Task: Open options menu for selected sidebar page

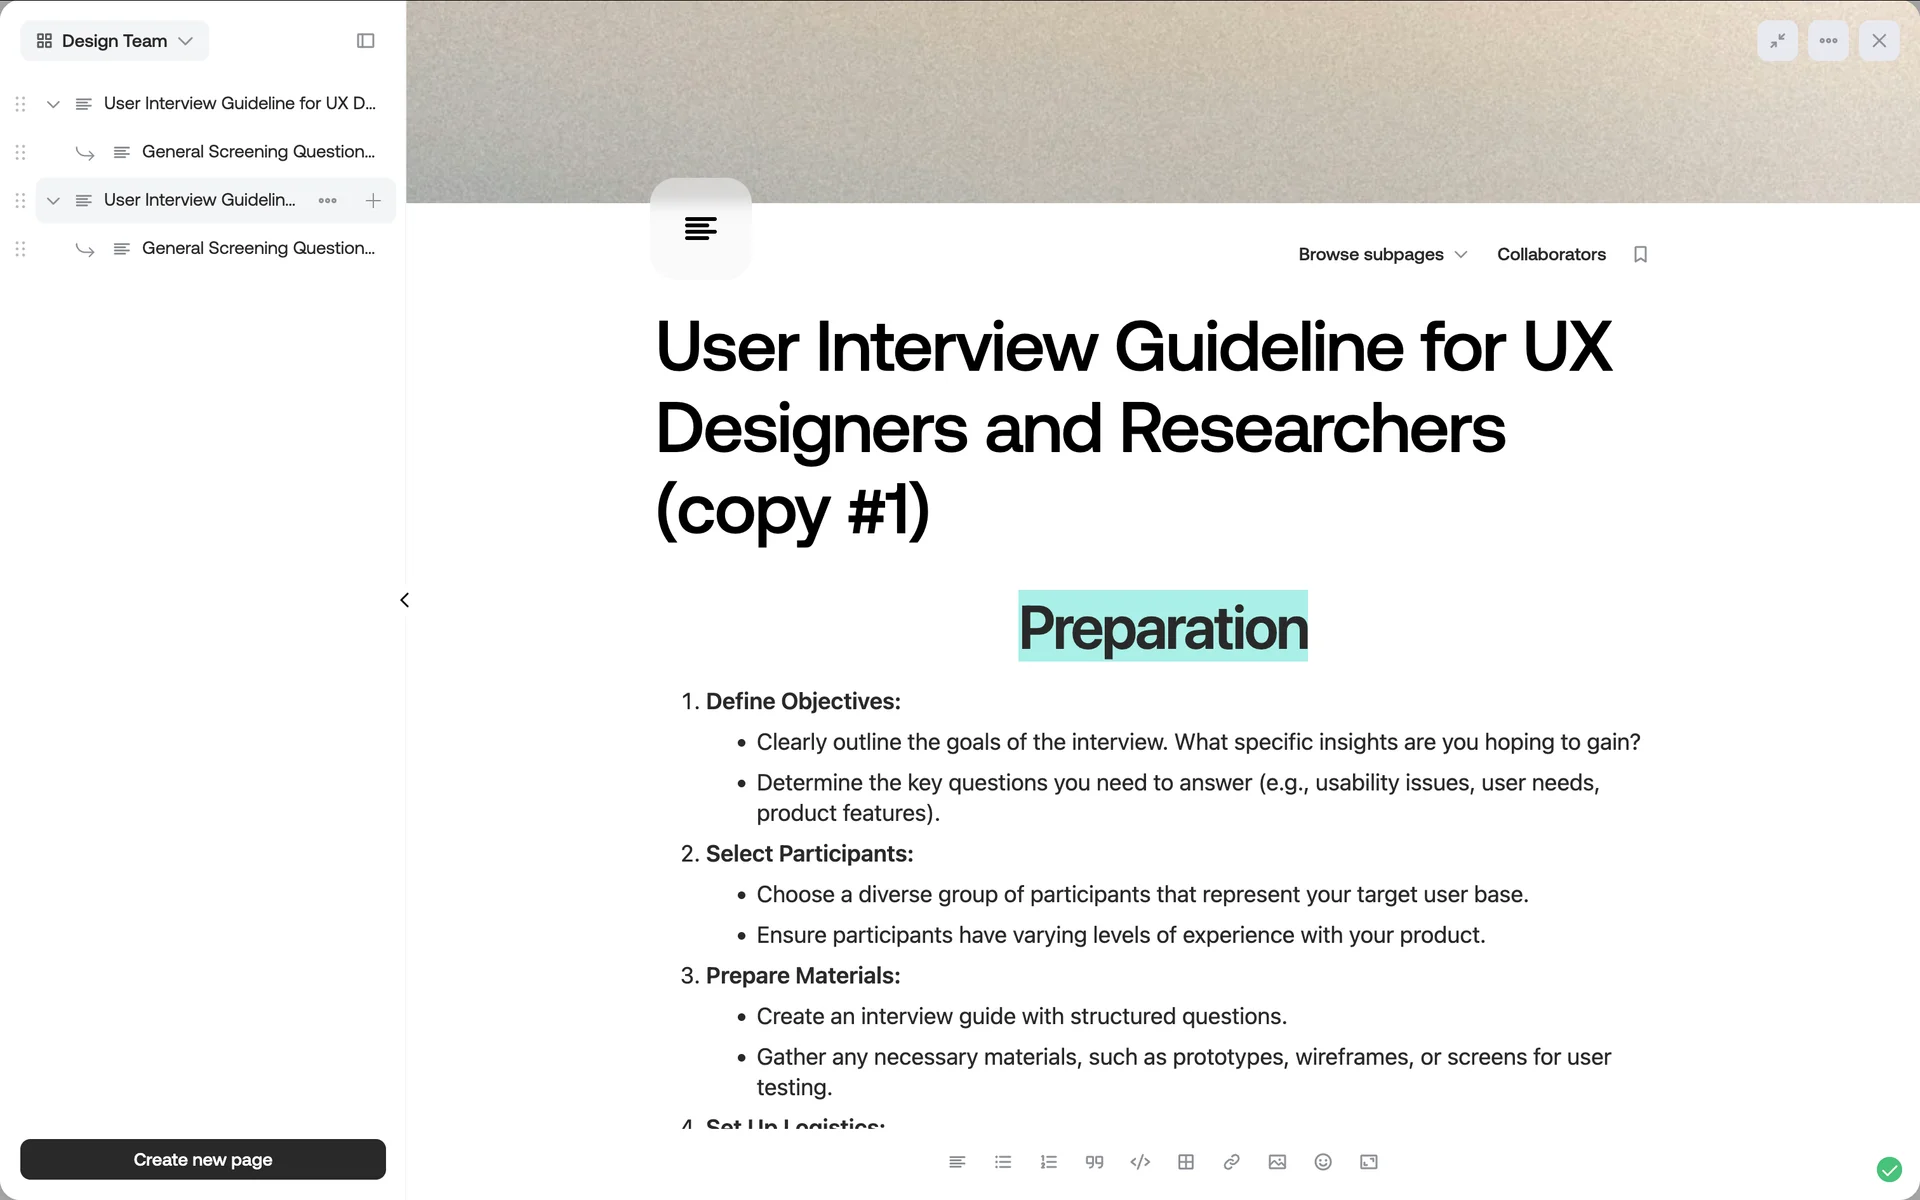Action: (x=327, y=200)
